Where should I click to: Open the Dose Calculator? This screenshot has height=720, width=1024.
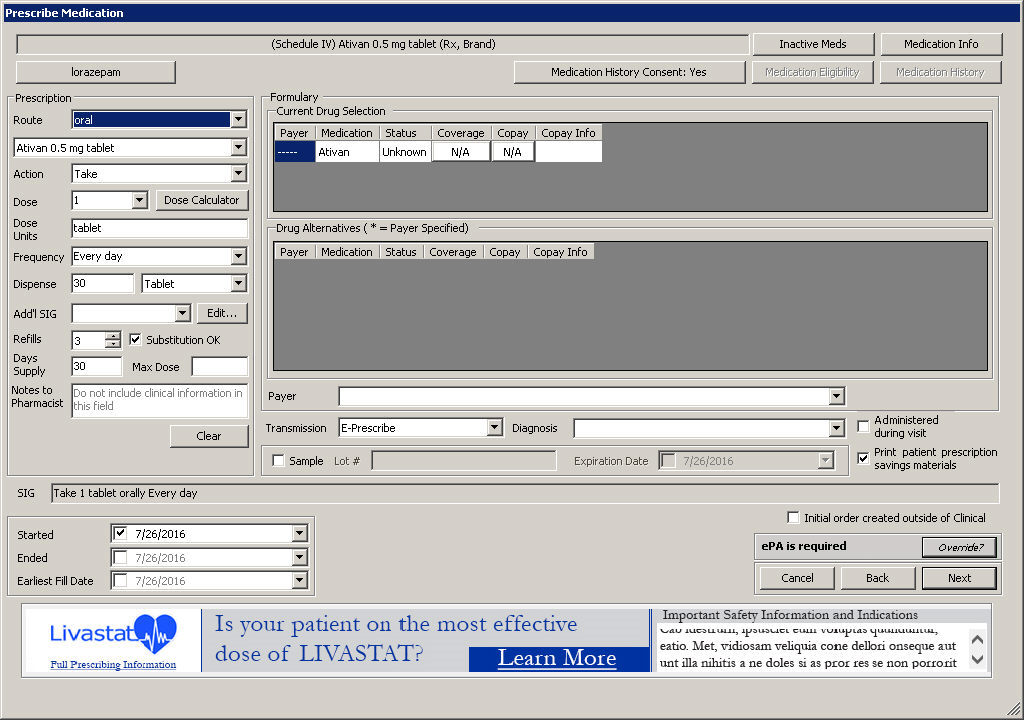point(202,200)
